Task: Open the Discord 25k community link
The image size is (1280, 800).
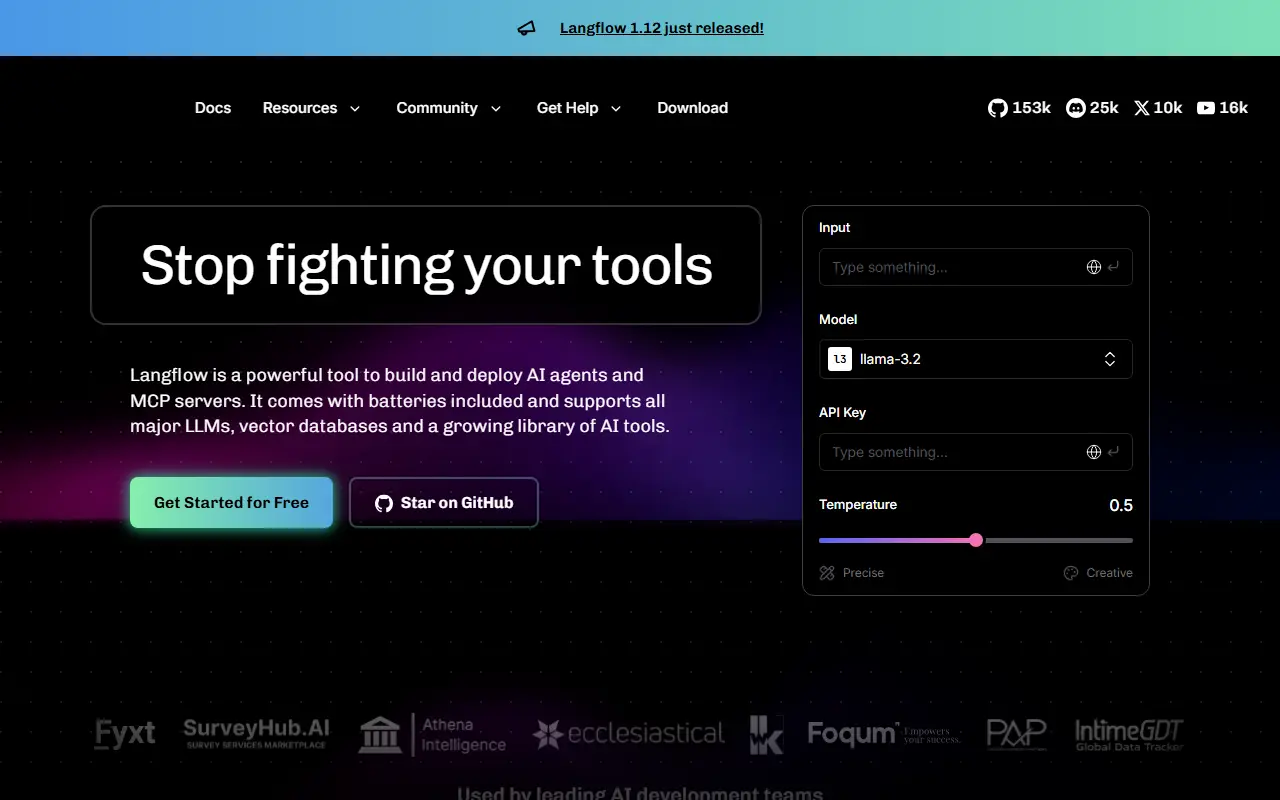Action: tap(1092, 108)
